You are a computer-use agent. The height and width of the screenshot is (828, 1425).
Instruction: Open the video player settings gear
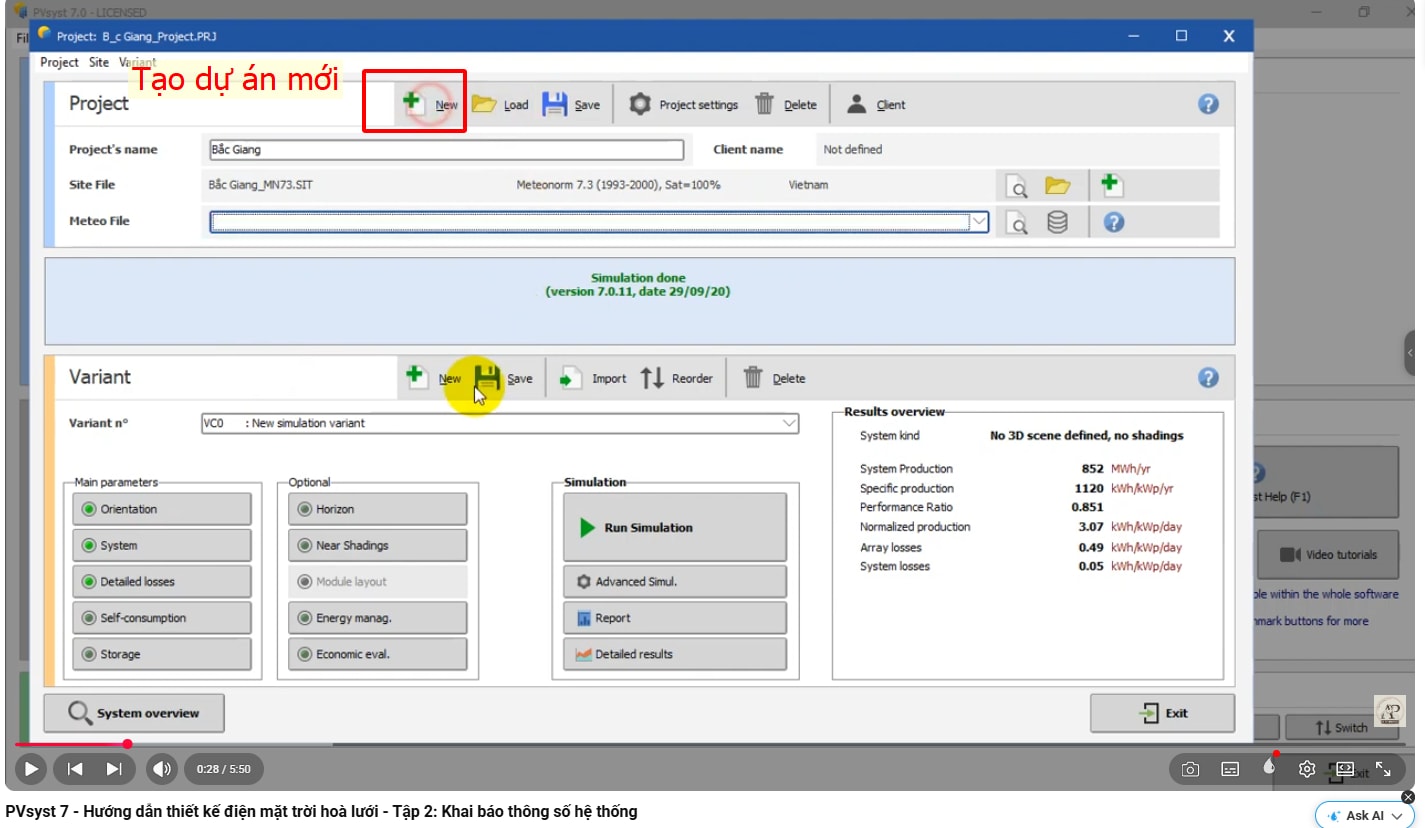click(1306, 769)
